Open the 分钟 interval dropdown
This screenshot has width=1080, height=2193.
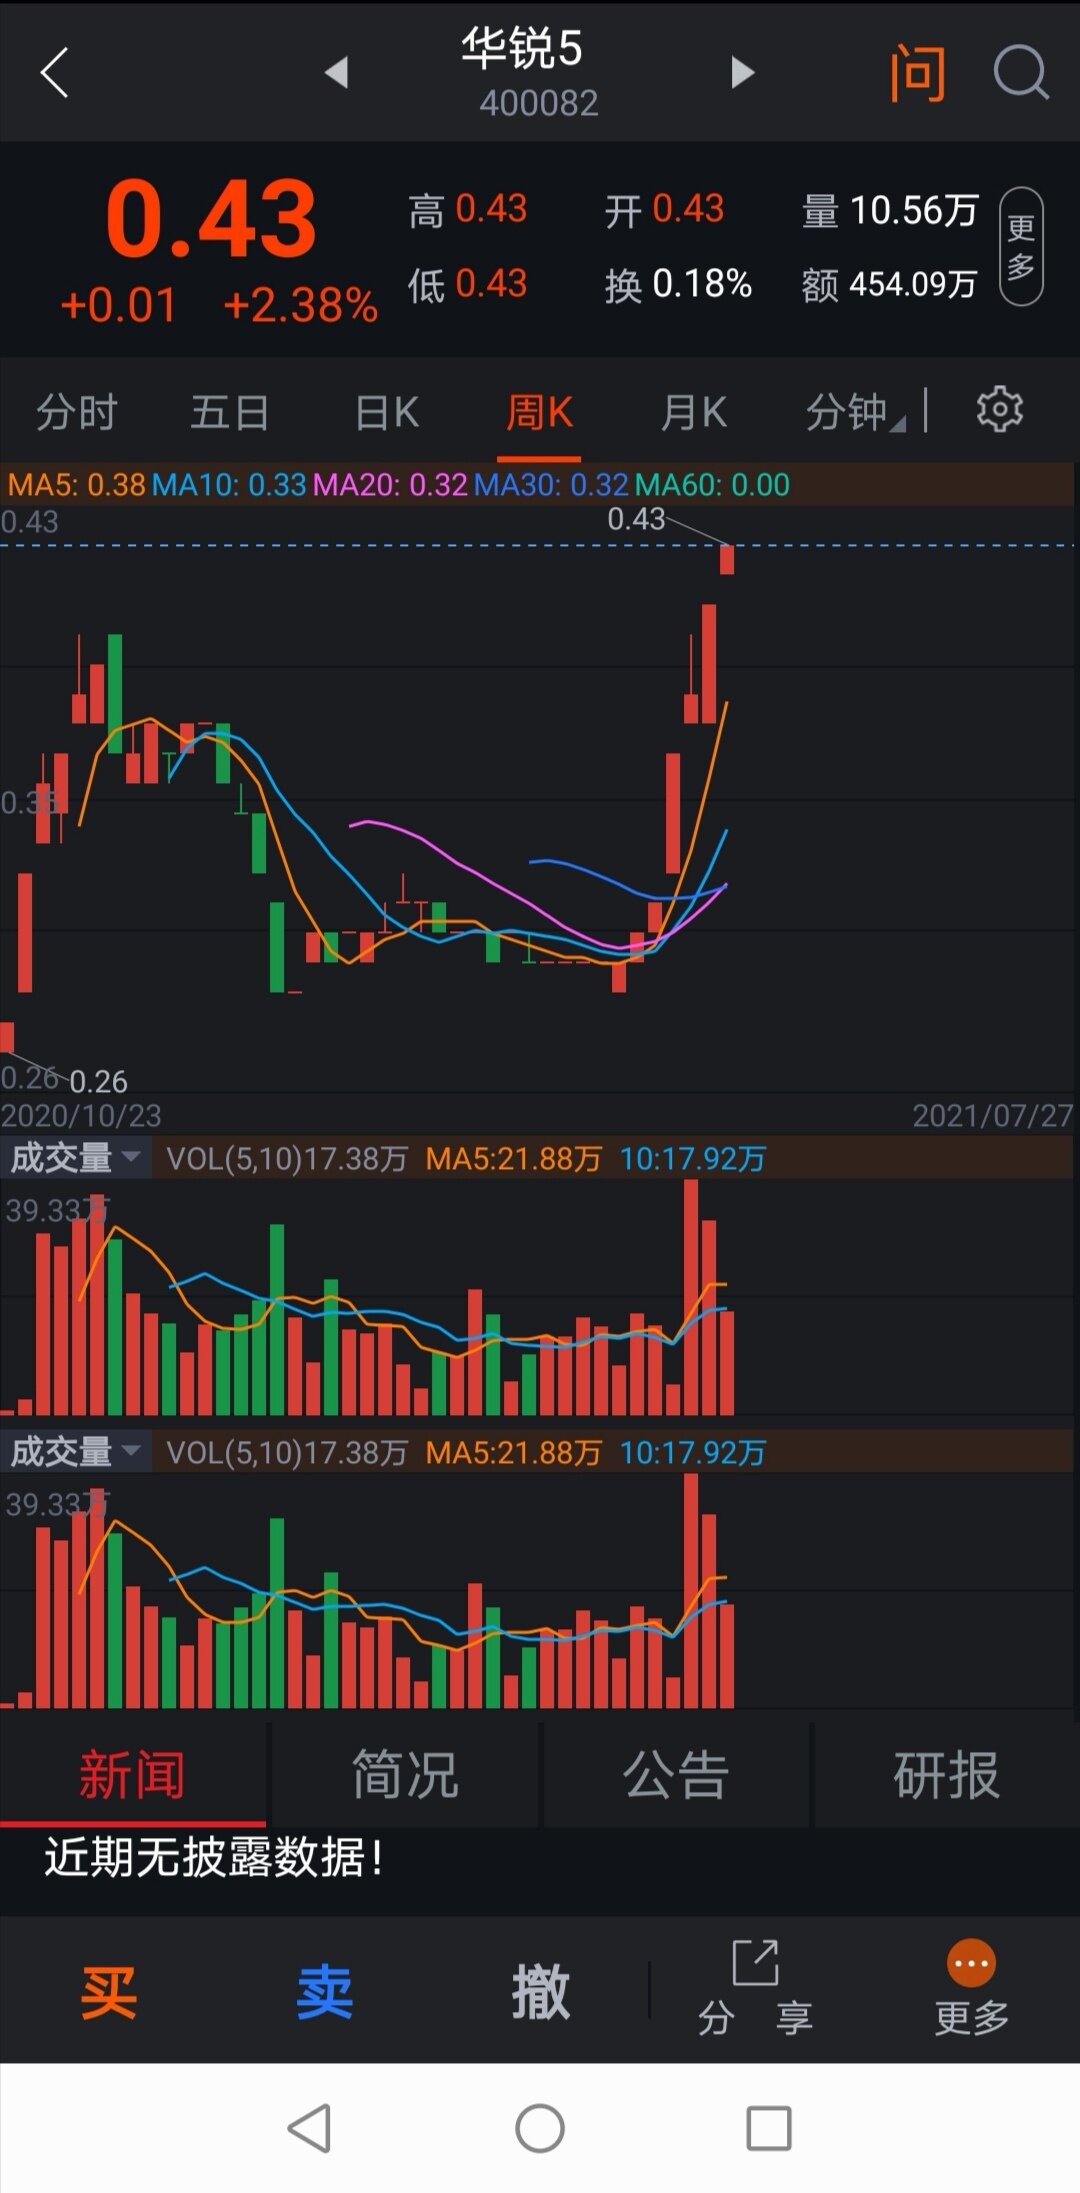pyautogui.click(x=855, y=412)
